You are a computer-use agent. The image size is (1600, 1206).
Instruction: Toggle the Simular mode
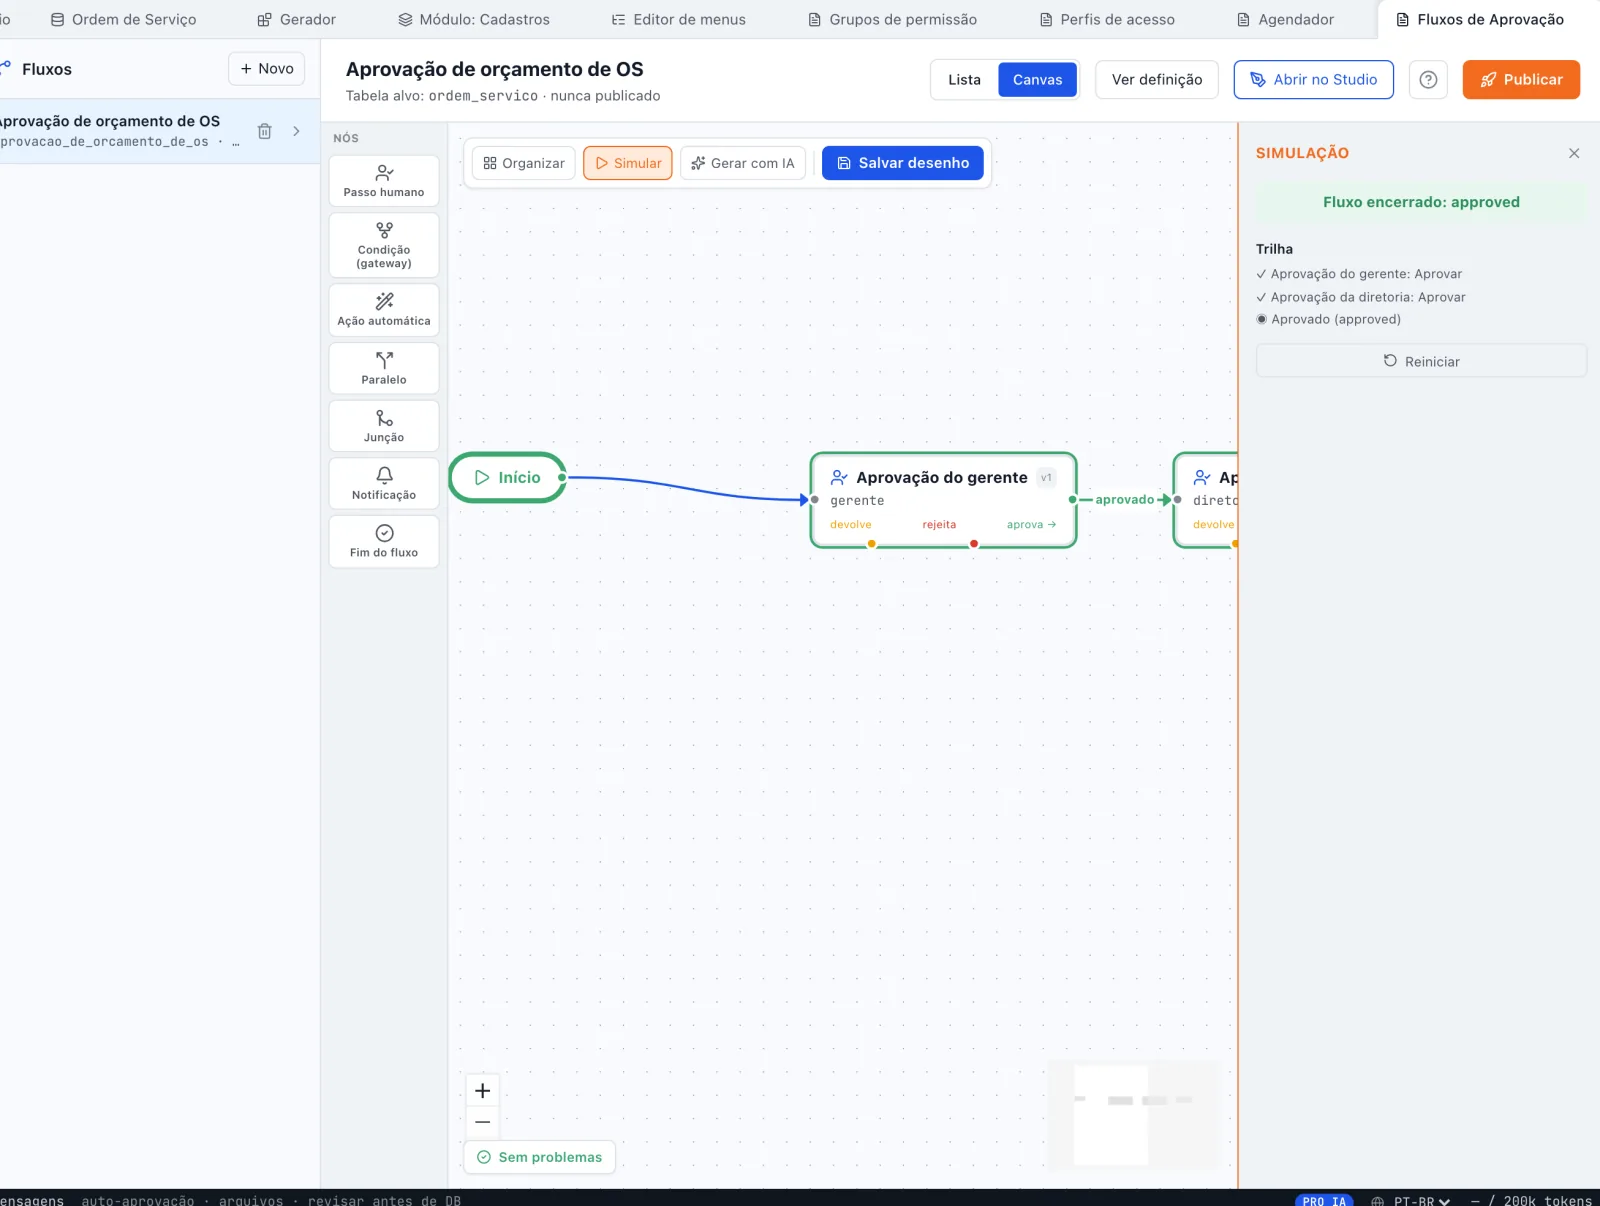tap(628, 163)
